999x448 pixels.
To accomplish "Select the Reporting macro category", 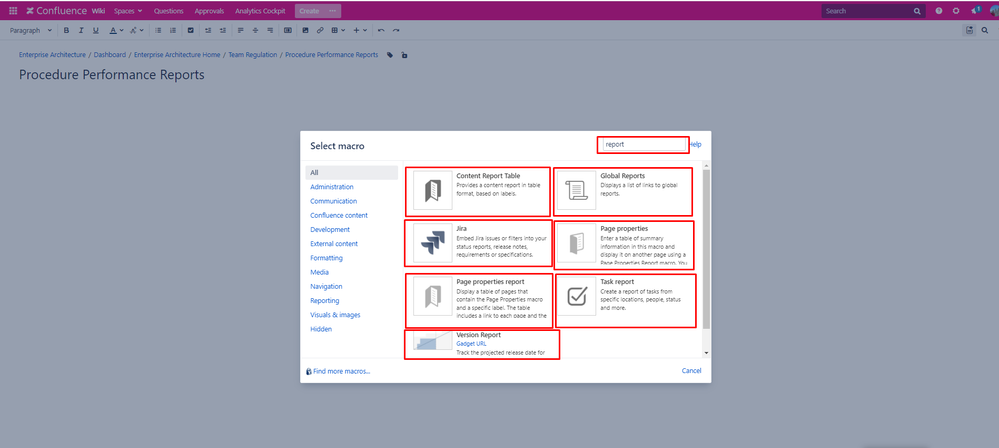I will point(324,300).
